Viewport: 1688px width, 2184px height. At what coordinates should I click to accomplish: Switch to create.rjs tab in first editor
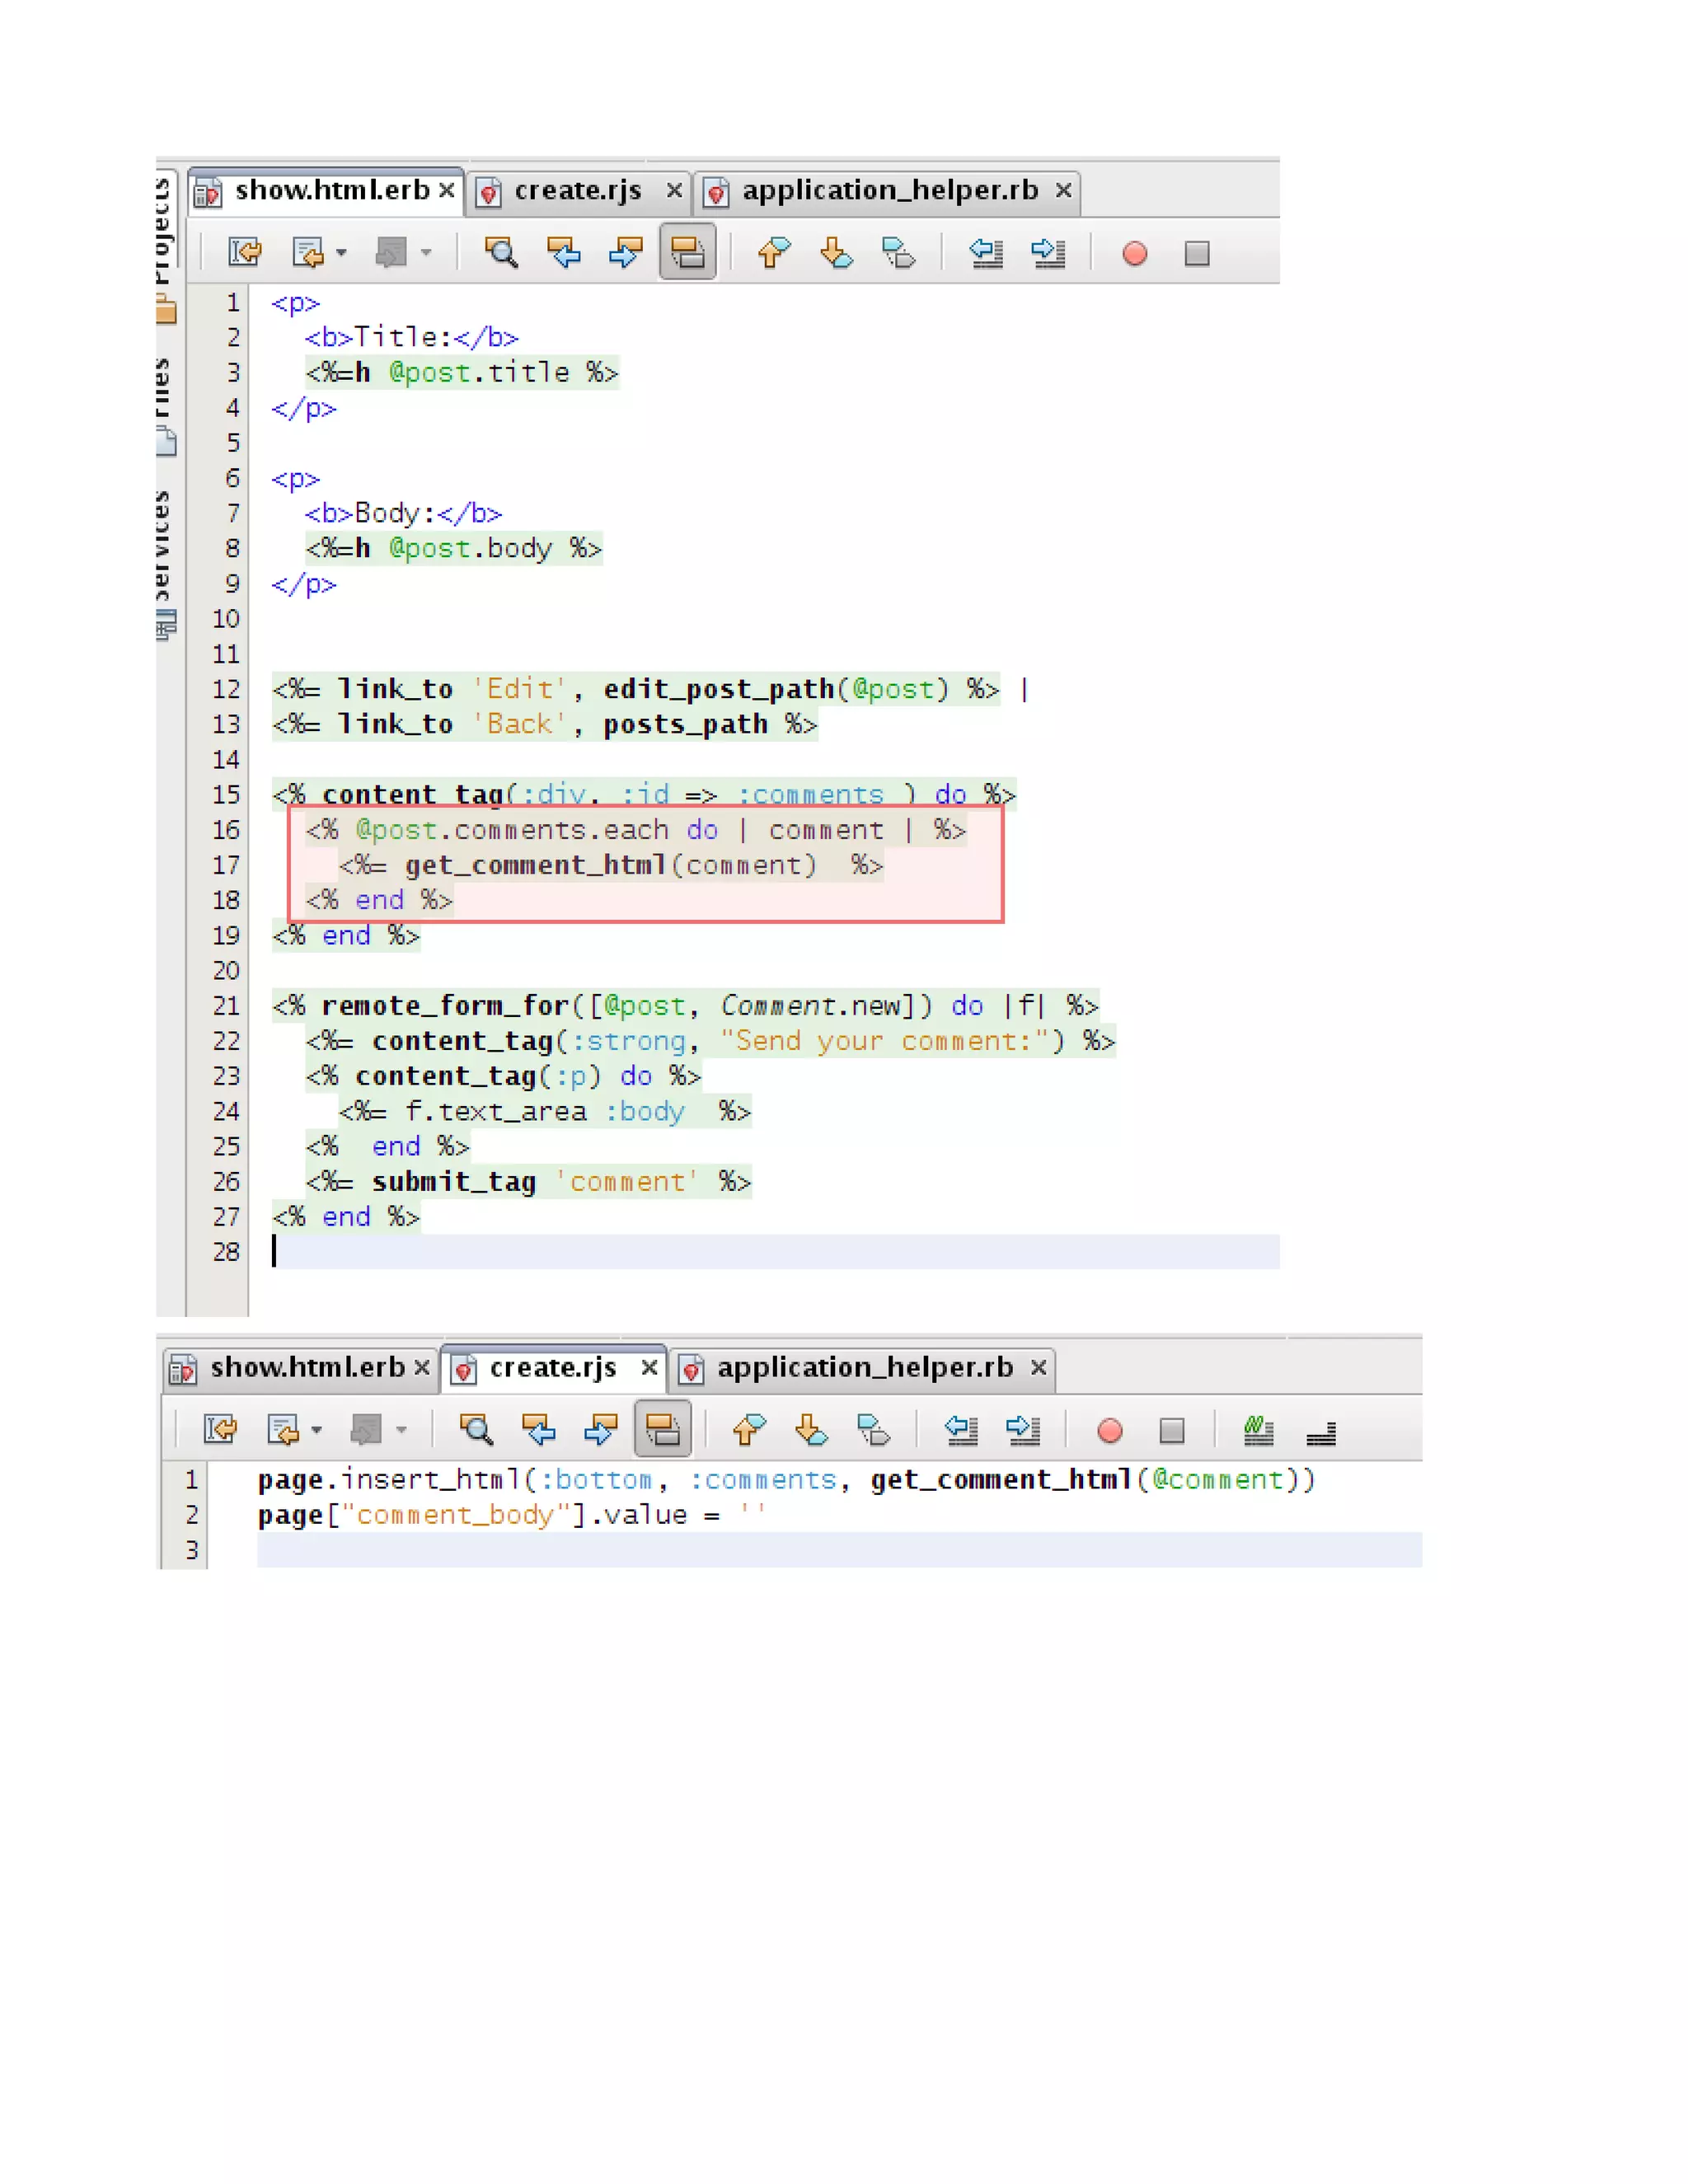point(577,191)
